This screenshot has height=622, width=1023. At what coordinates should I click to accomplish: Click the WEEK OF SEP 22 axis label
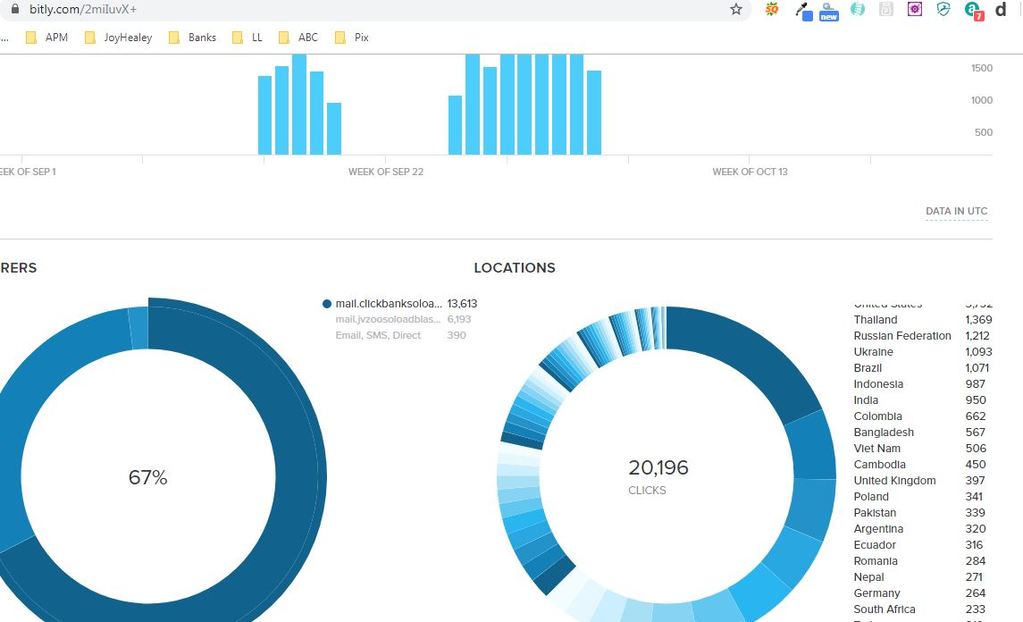click(386, 172)
